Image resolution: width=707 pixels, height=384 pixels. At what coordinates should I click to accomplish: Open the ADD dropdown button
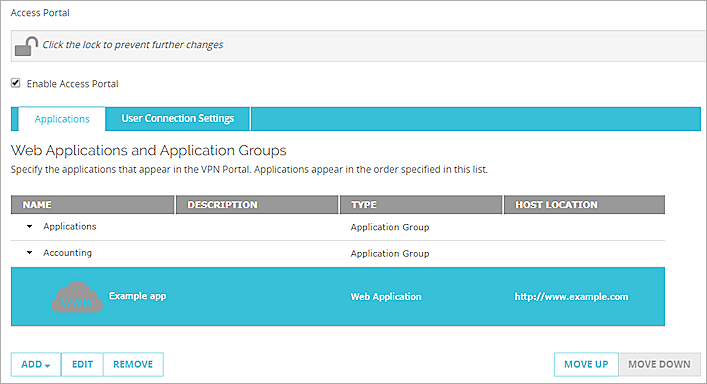coord(36,364)
